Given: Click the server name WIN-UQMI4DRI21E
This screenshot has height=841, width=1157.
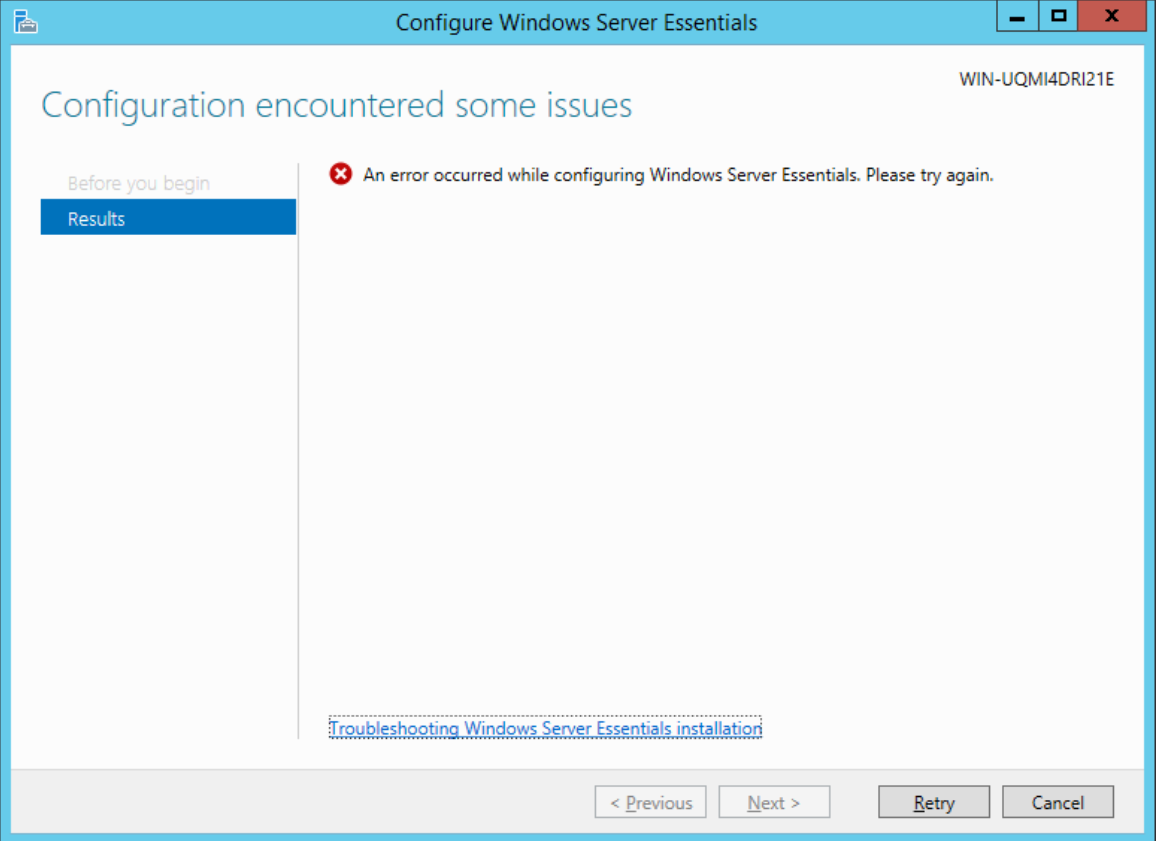Looking at the screenshot, I should click(1036, 80).
